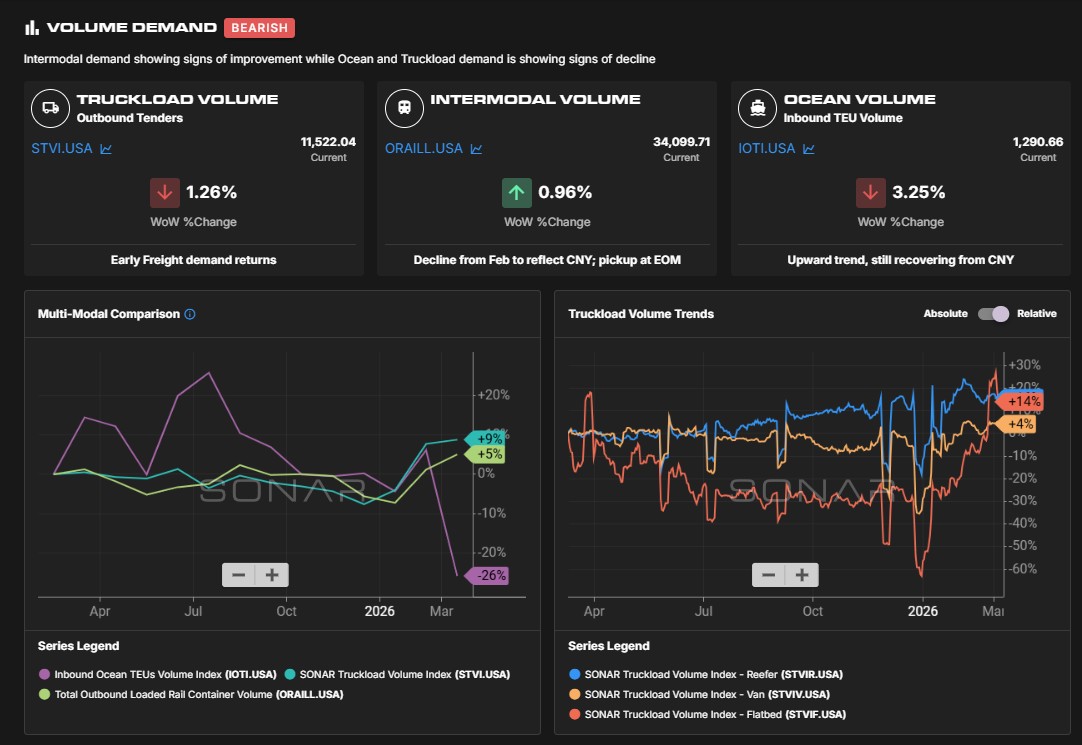Click the 3.25% WoW change value

pyautogui.click(x=918, y=192)
